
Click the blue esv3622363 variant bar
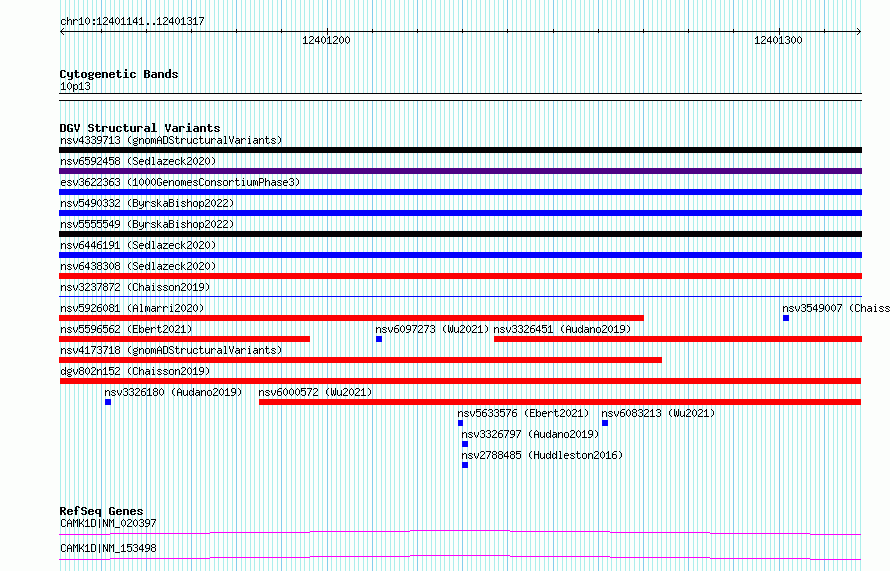click(x=460, y=192)
